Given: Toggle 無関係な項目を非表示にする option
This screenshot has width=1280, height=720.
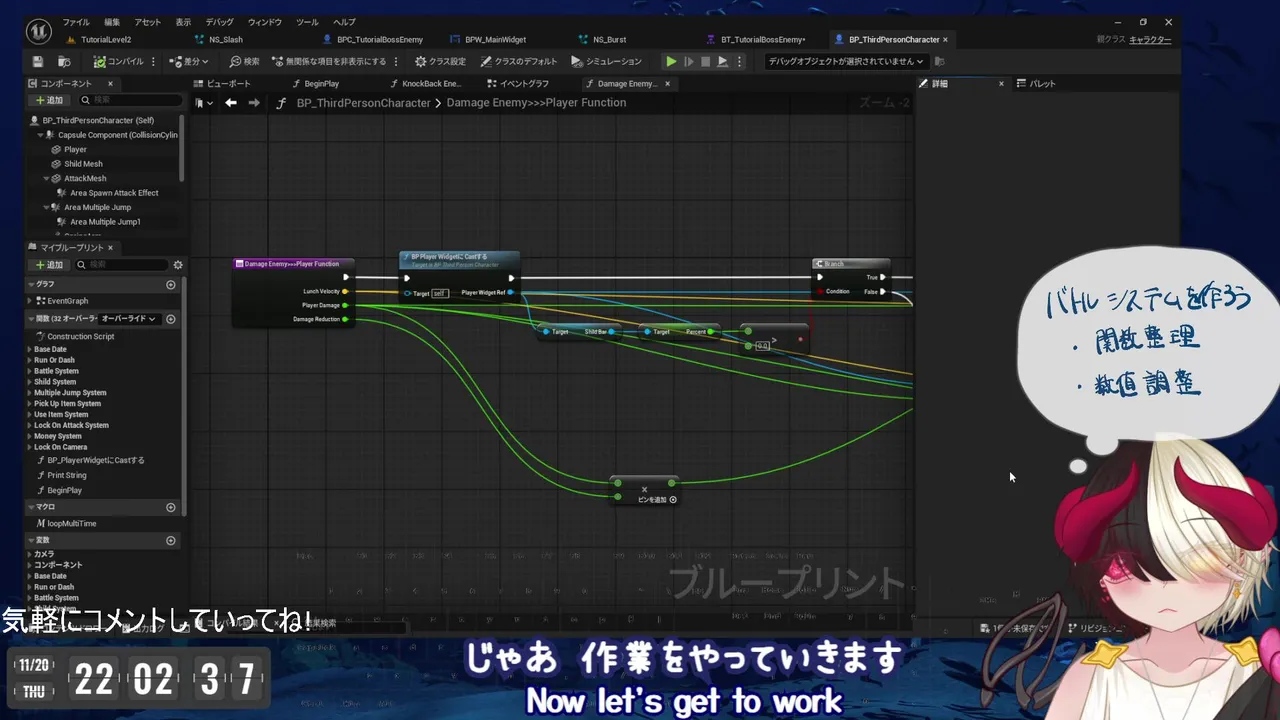Looking at the screenshot, I should [x=328, y=61].
